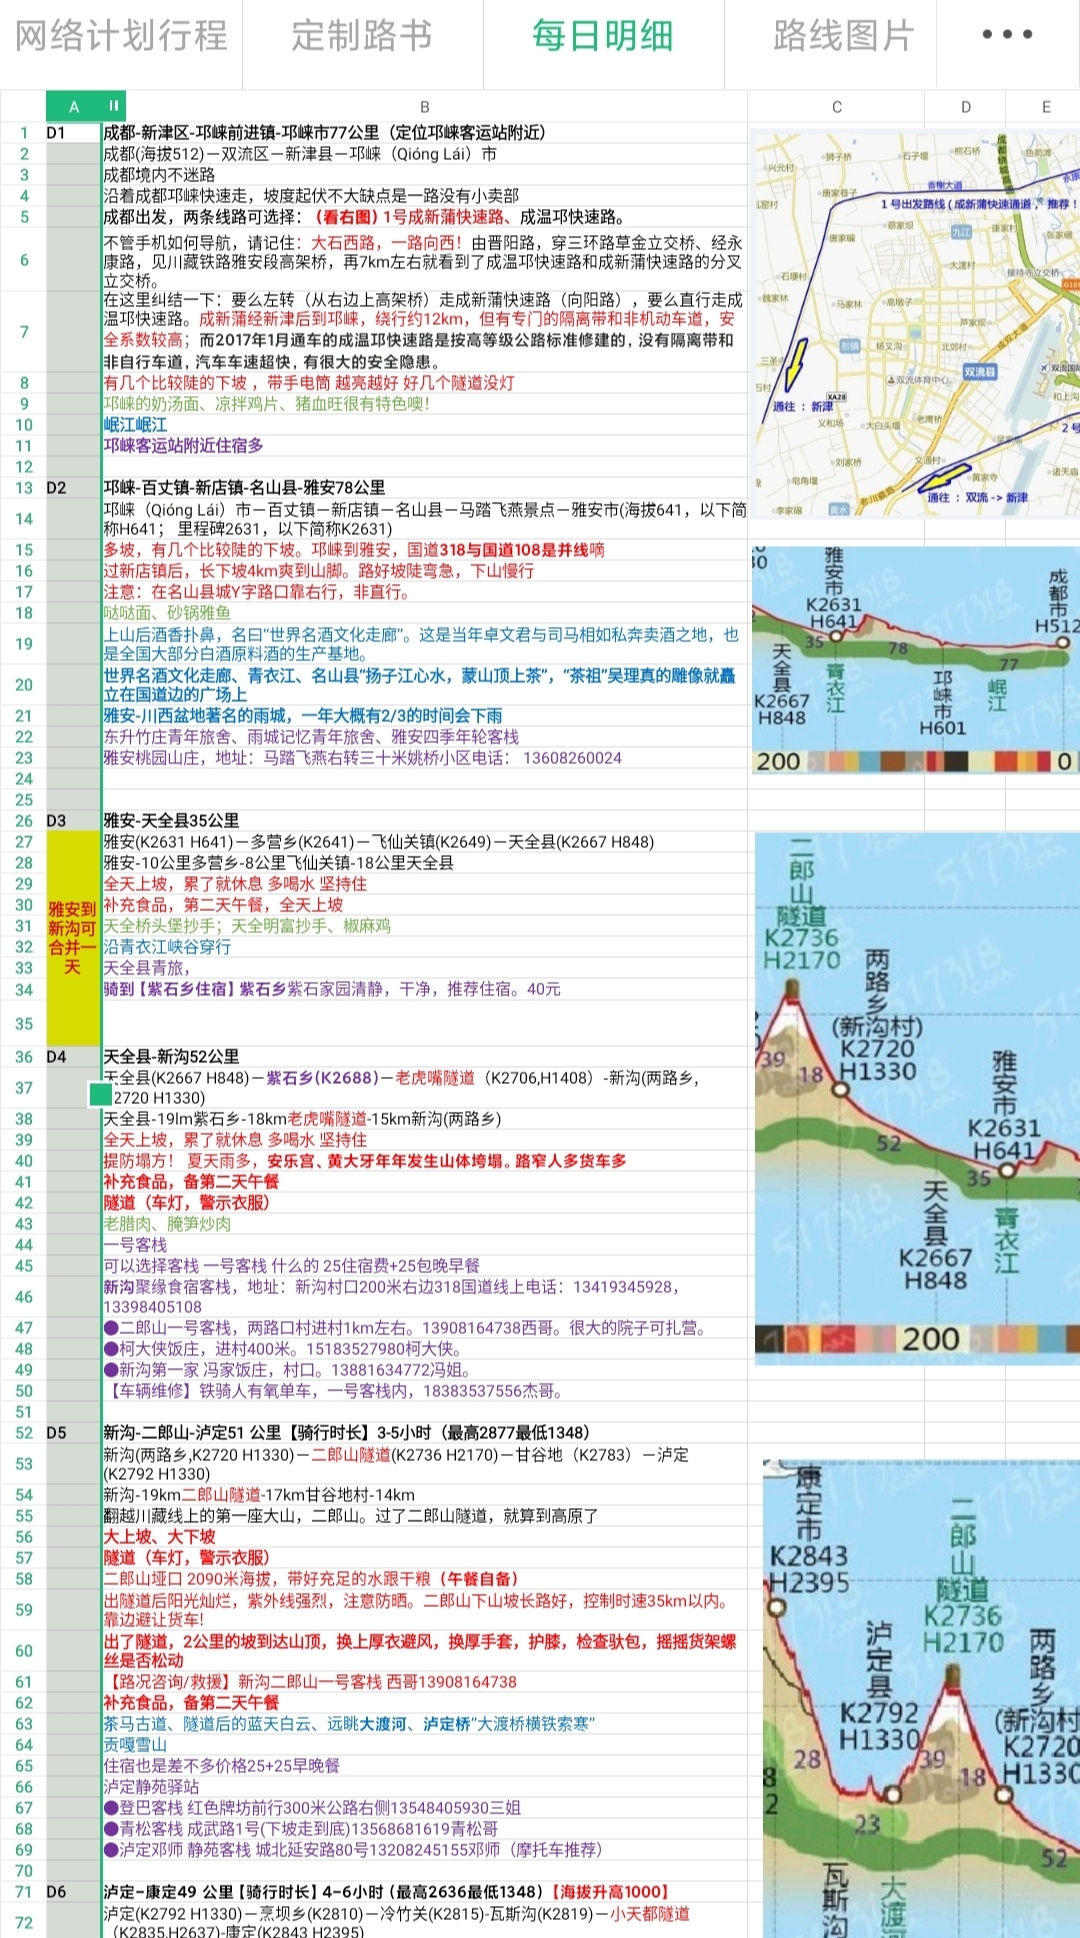The width and height of the screenshot is (1080, 1938).
Task: Click cell 【车辆维修】铁骑人有氧单车
Action: [424, 1391]
